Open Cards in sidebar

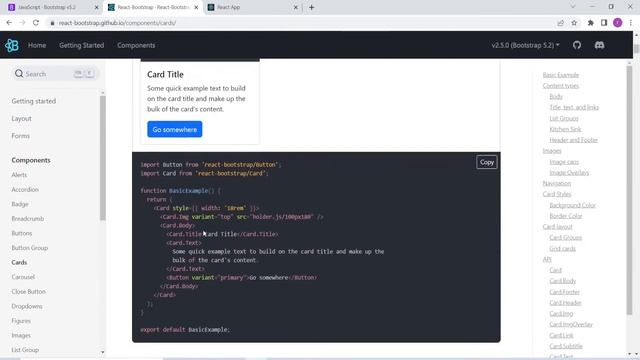coord(19,262)
